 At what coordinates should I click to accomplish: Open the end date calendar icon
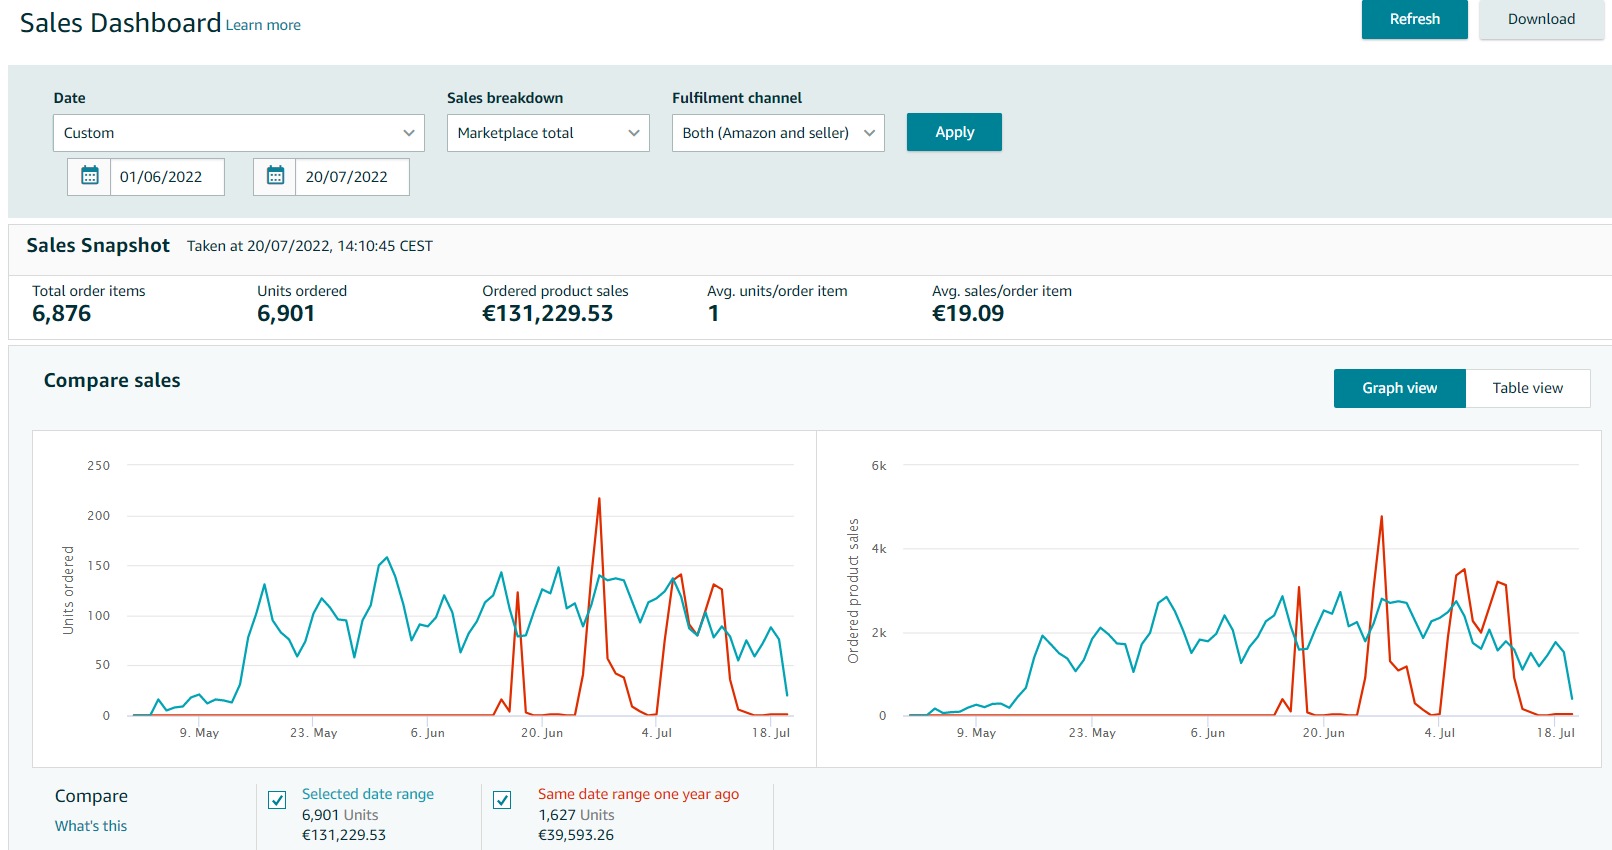pyautogui.click(x=275, y=176)
